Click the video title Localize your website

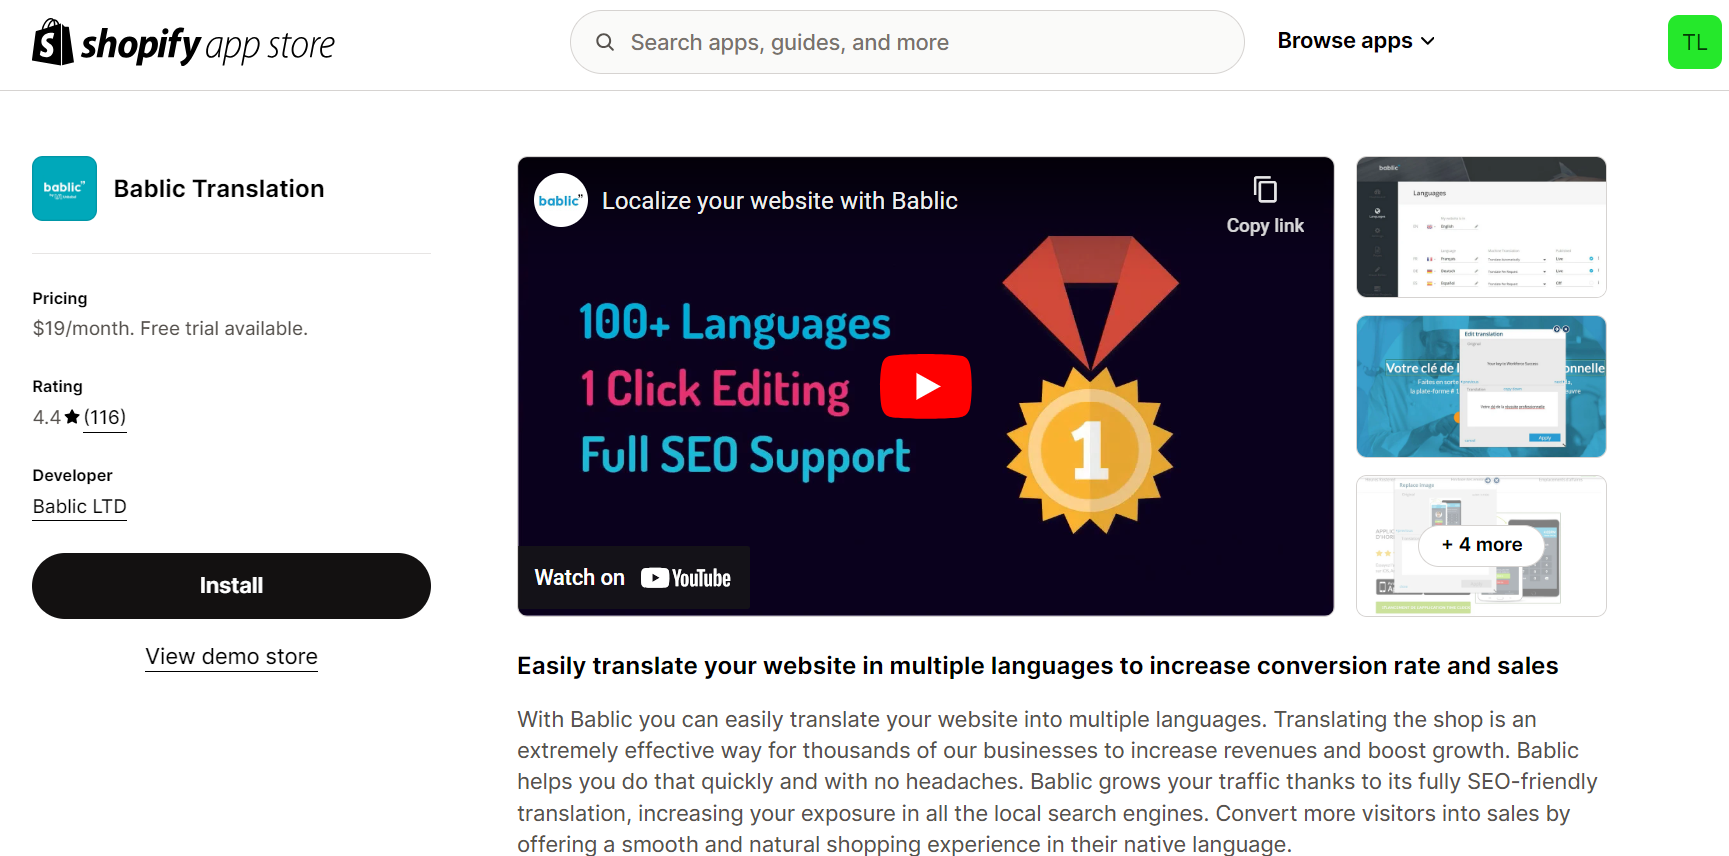[780, 201]
